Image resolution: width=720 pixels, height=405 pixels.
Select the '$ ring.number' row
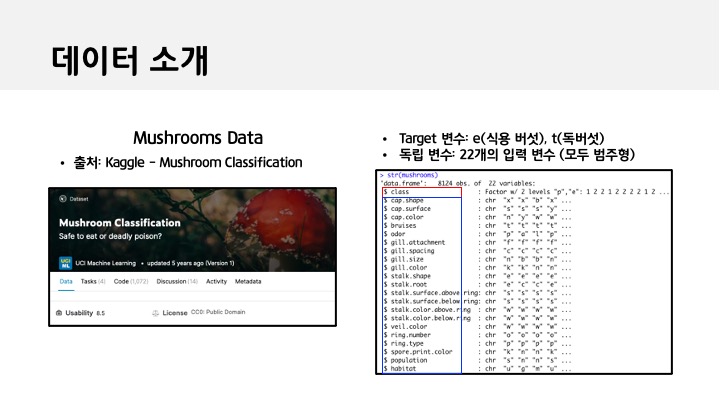478,335
